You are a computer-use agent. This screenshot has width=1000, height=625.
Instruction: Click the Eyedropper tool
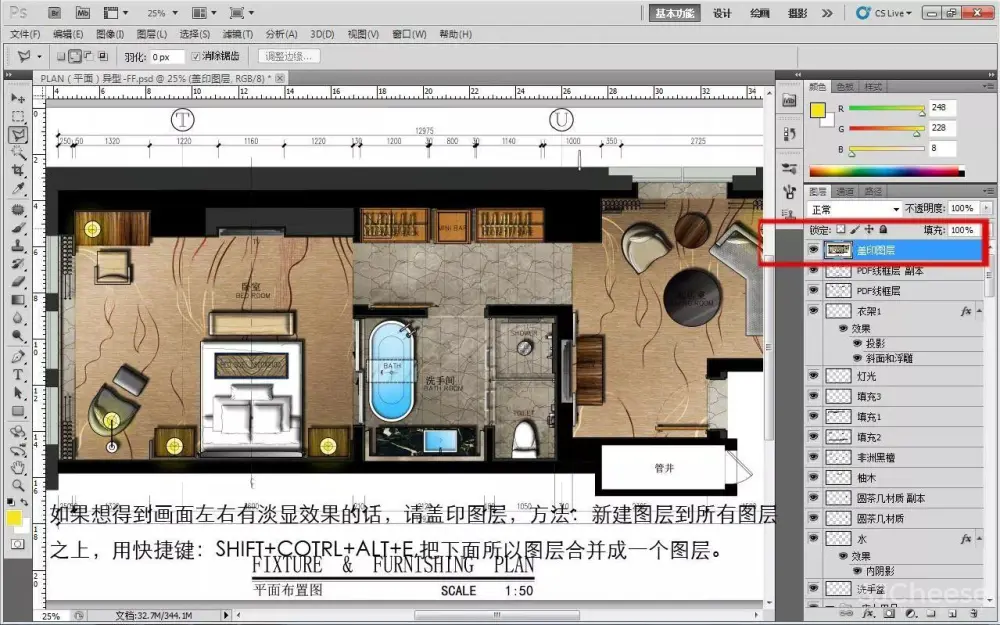pos(18,189)
